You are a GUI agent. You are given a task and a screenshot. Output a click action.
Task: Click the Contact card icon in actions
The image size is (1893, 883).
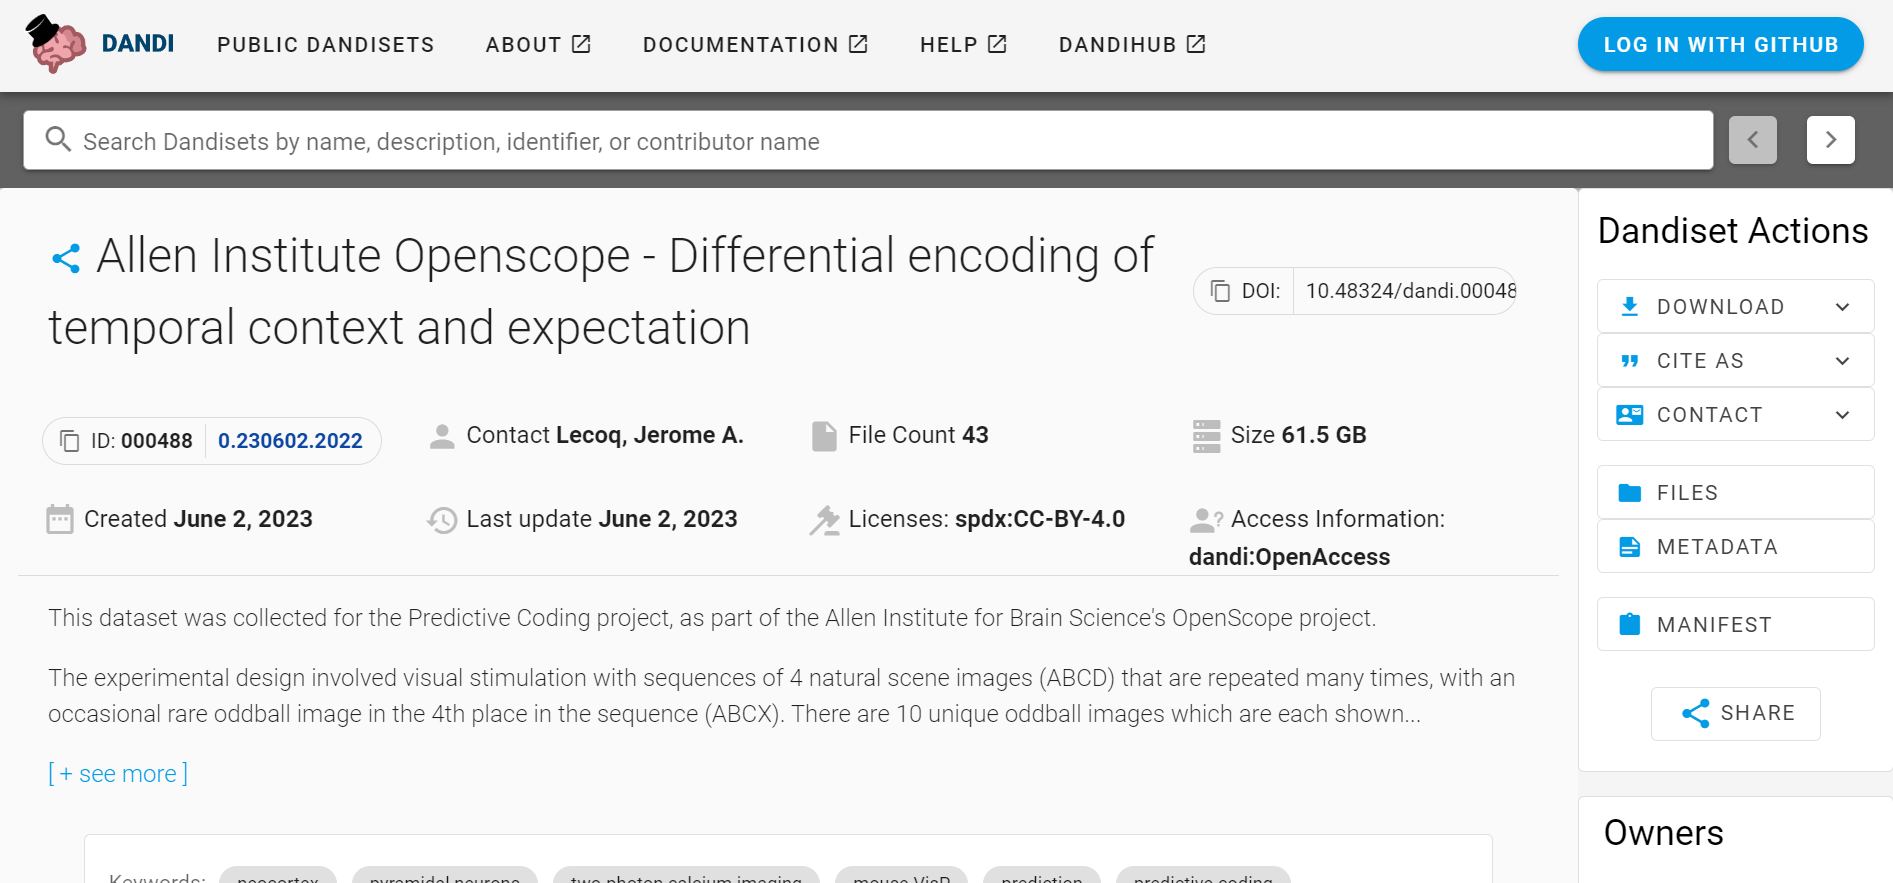[1630, 415]
